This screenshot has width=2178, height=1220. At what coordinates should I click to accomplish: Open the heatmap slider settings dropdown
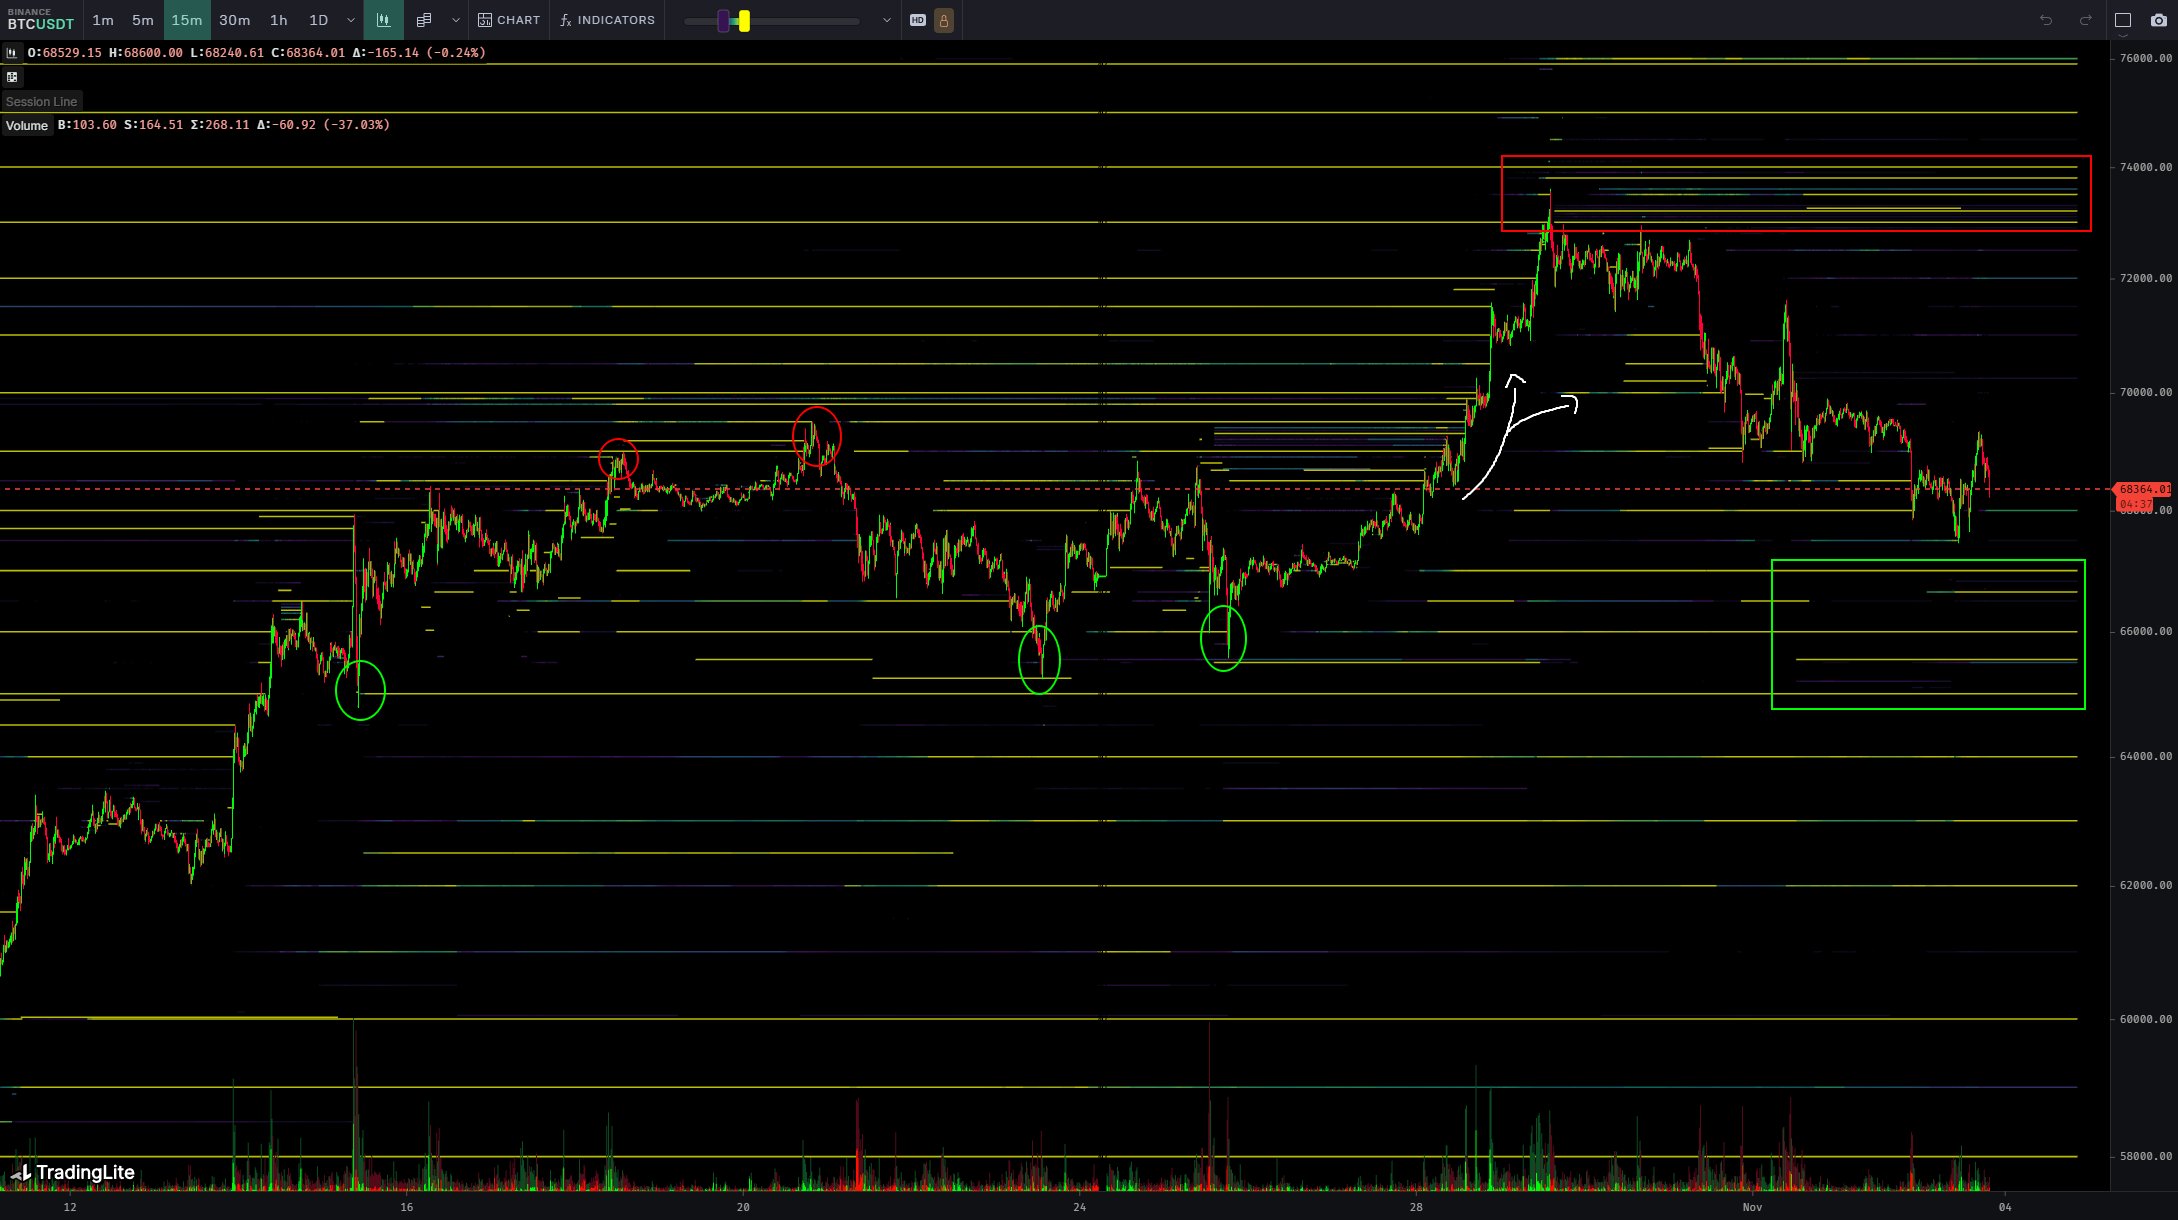(886, 20)
